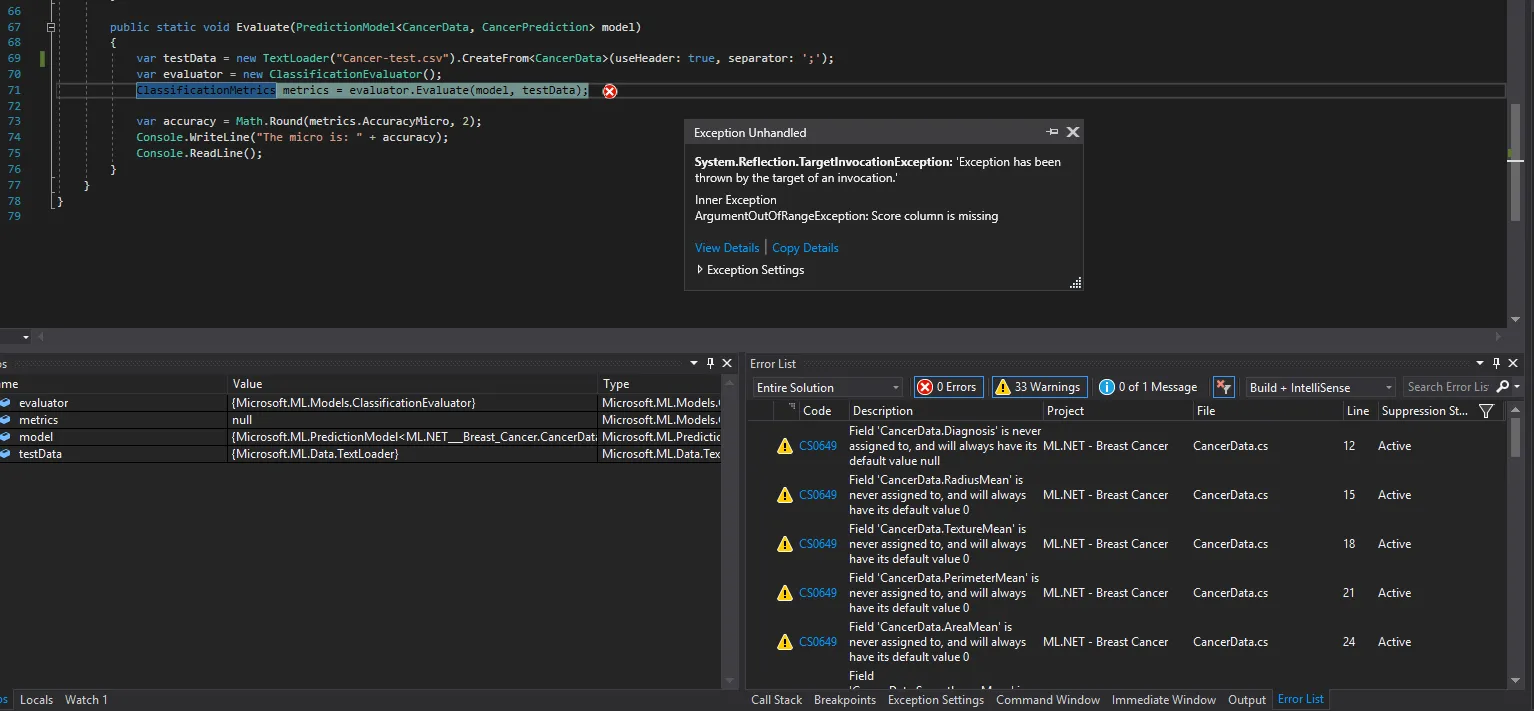1534x711 pixels.
Task: Pin the Error List panel with auto-hide icon
Action: pos(1496,364)
